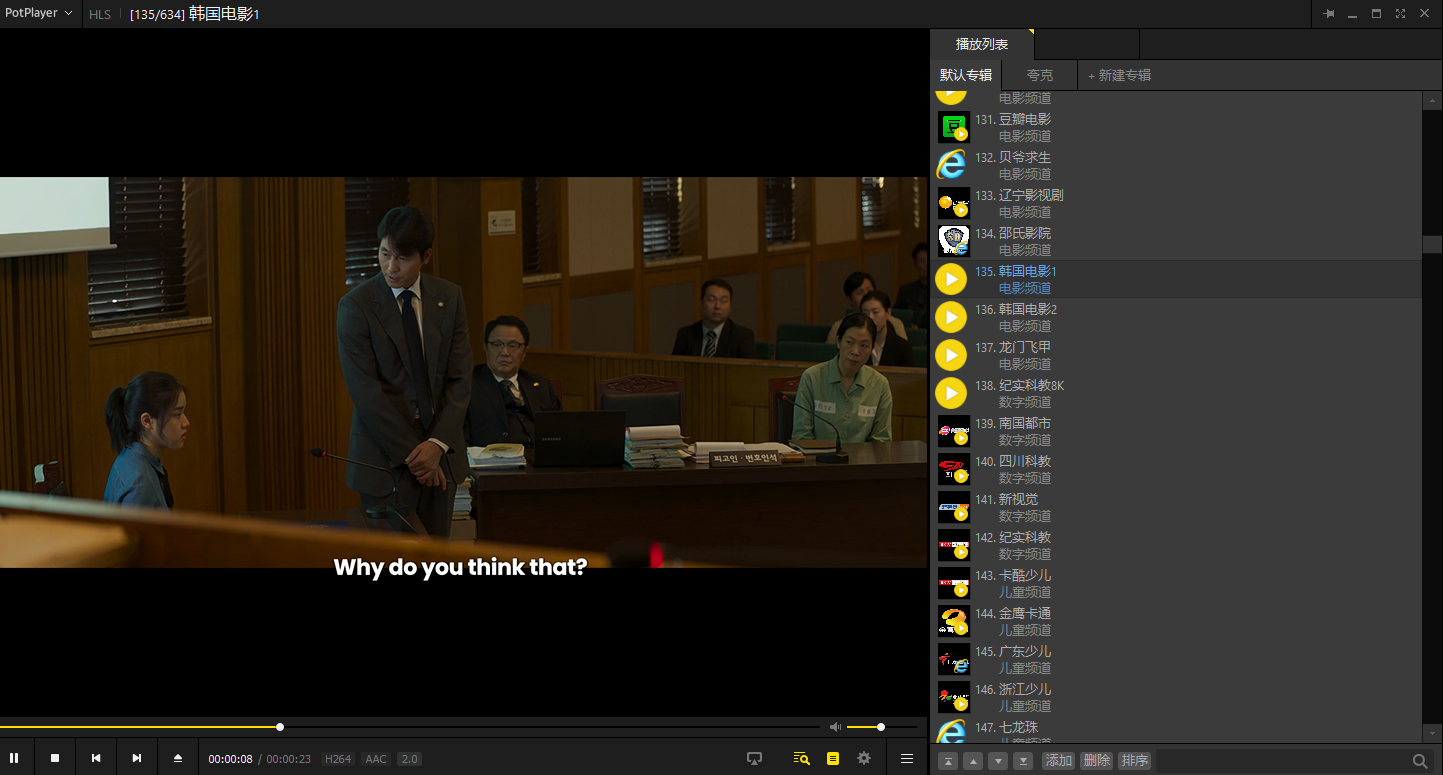Move selected playlist item down one
Screen dimensions: 1443x775
pos(998,761)
